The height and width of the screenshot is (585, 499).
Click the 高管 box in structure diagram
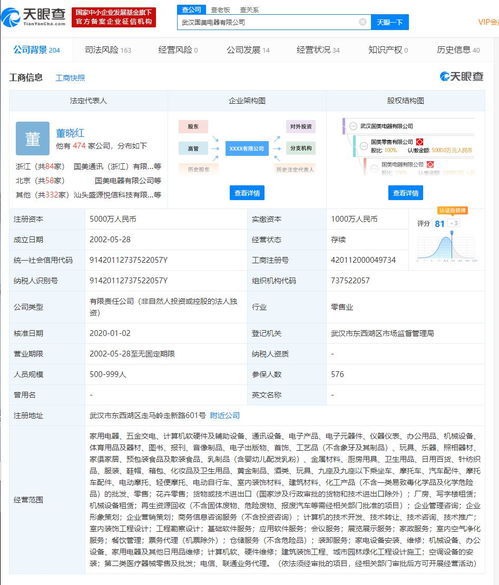pyautogui.click(x=193, y=148)
